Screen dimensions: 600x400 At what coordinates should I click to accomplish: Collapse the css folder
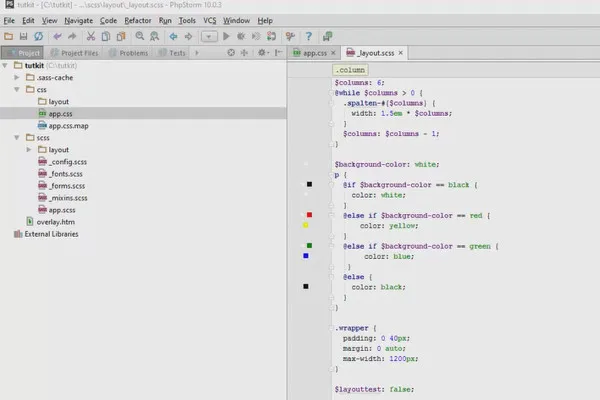click(17, 90)
